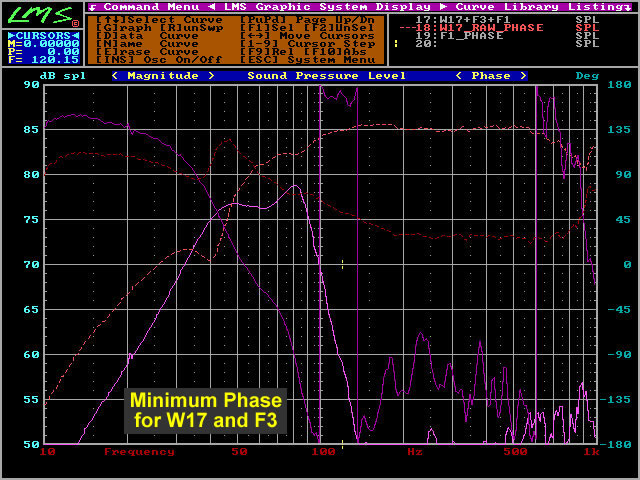Click the yellow cursor marker on the 70 dB line
This screenshot has width=640, height=480.
click(x=342, y=264)
